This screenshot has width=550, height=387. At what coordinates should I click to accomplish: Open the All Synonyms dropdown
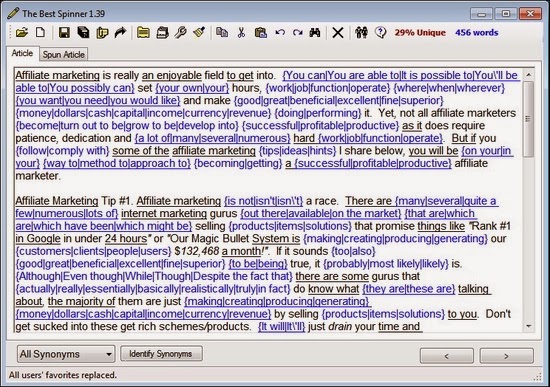pyautogui.click(x=66, y=354)
